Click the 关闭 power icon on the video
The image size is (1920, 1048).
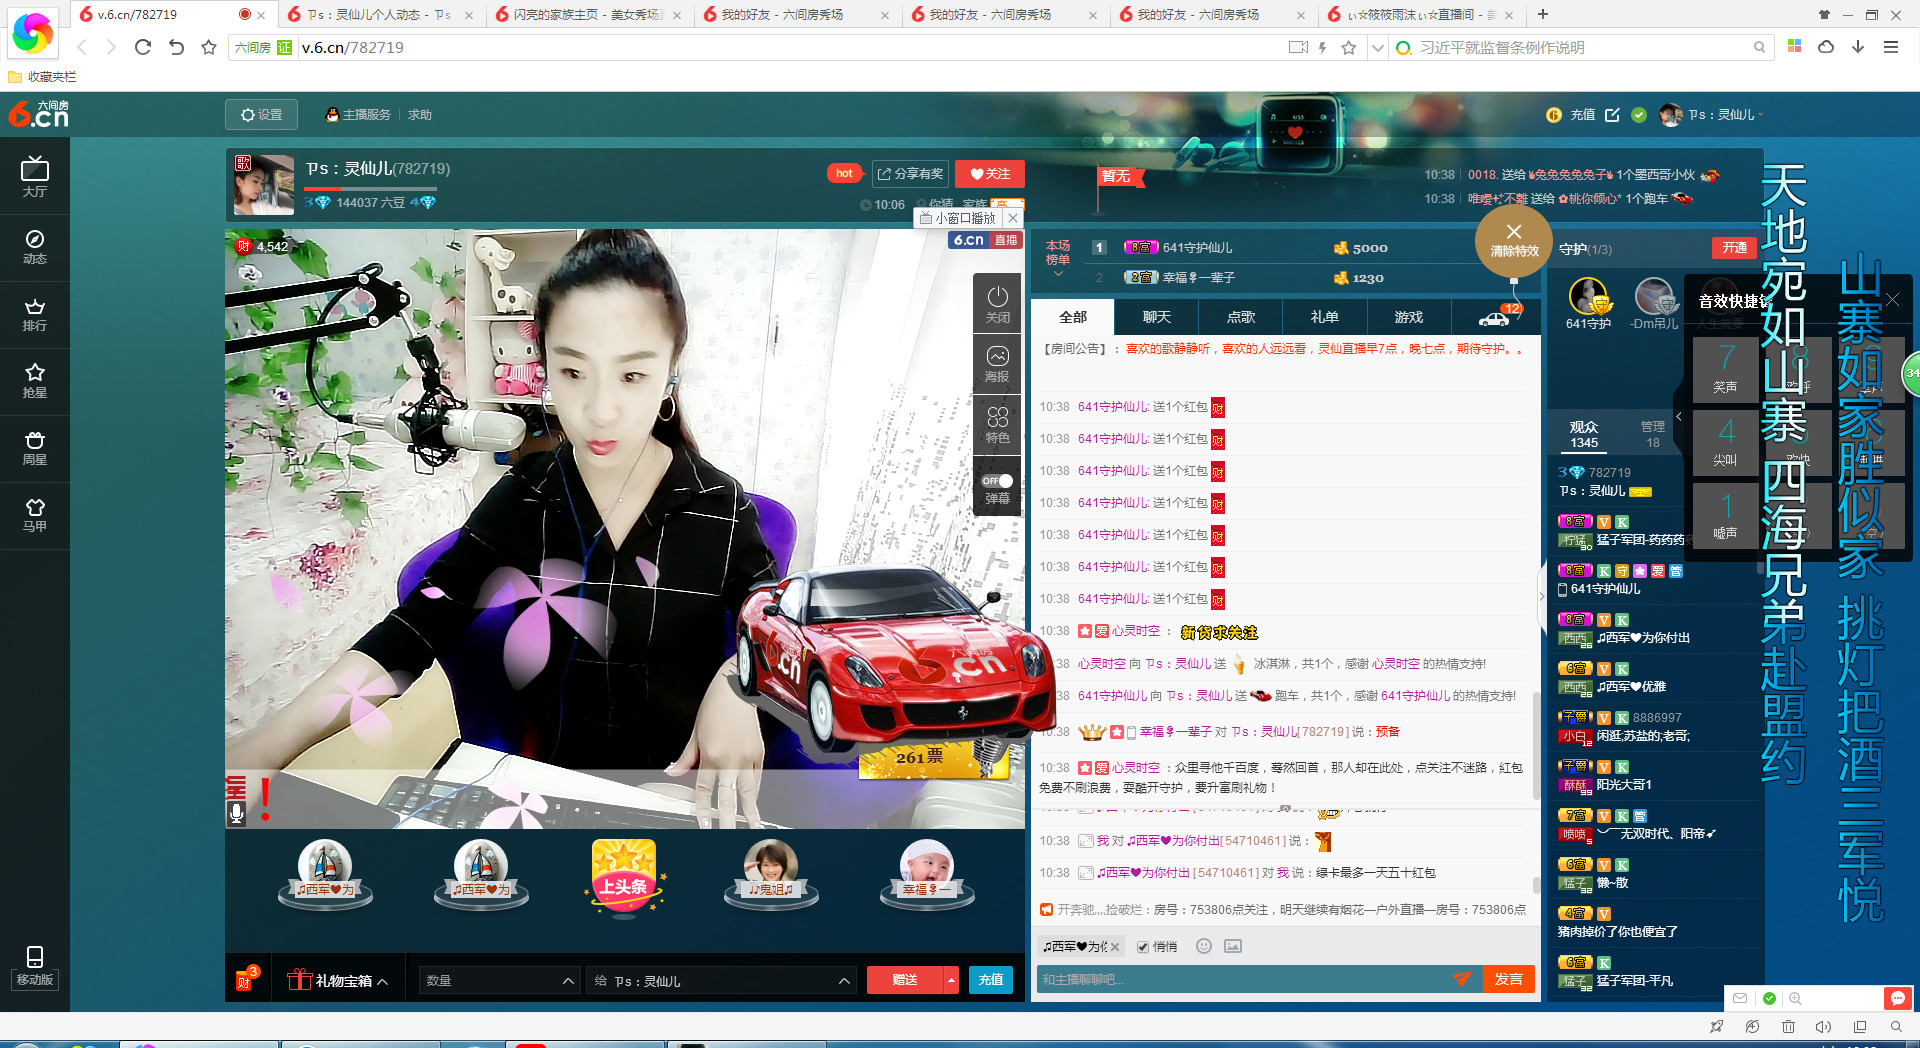click(997, 304)
